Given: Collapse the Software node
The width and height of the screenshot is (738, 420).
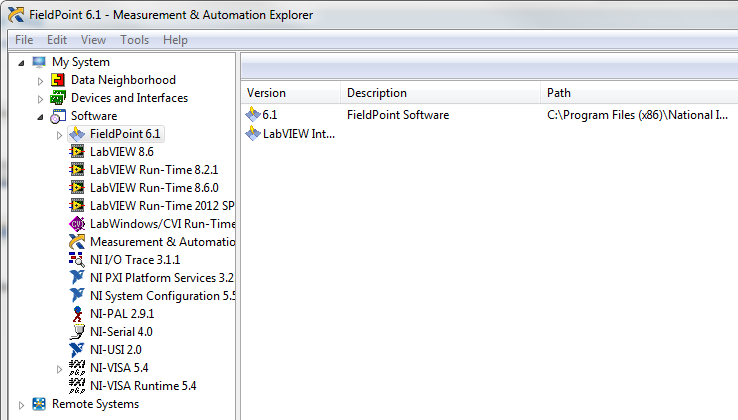Looking at the screenshot, I should tap(40, 117).
